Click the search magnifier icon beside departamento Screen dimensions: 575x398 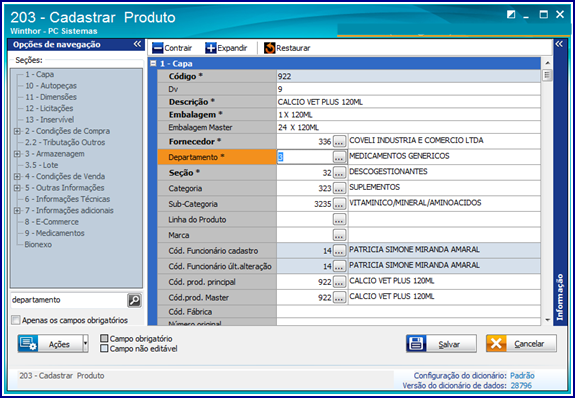[x=134, y=300]
